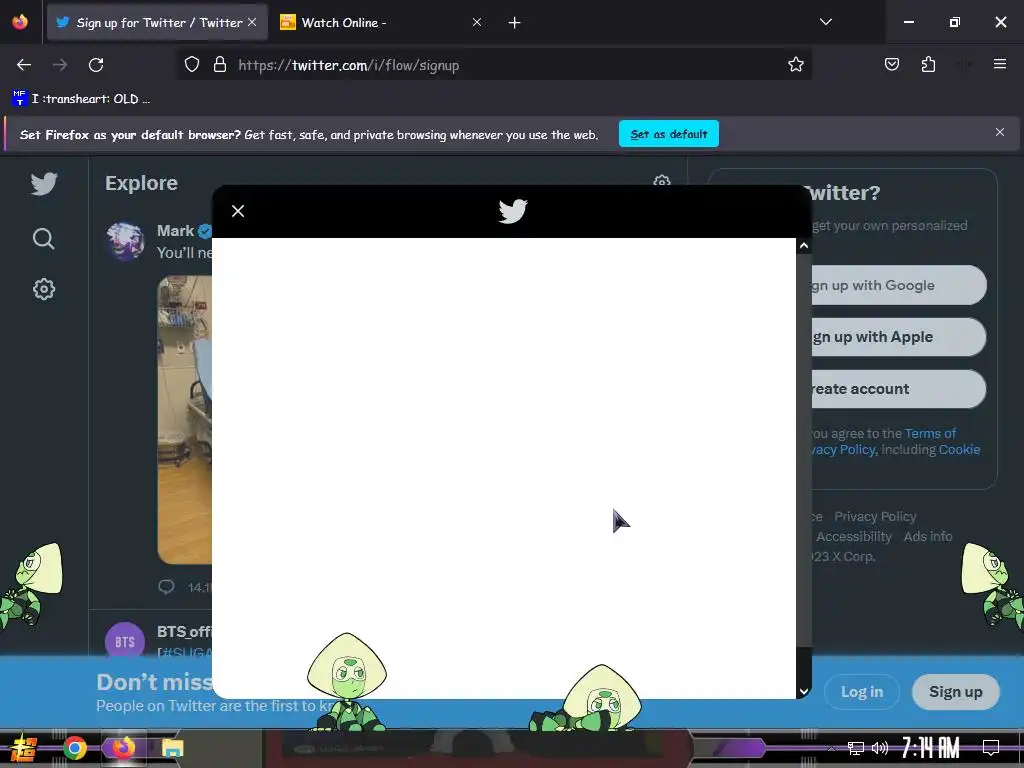Open network status tray icon
Image resolution: width=1024 pixels, height=768 pixels.
point(856,748)
